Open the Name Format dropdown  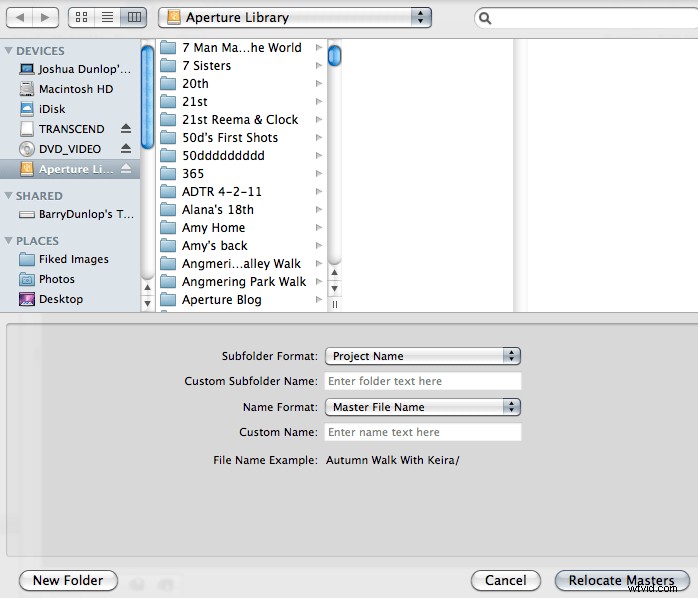coord(423,407)
